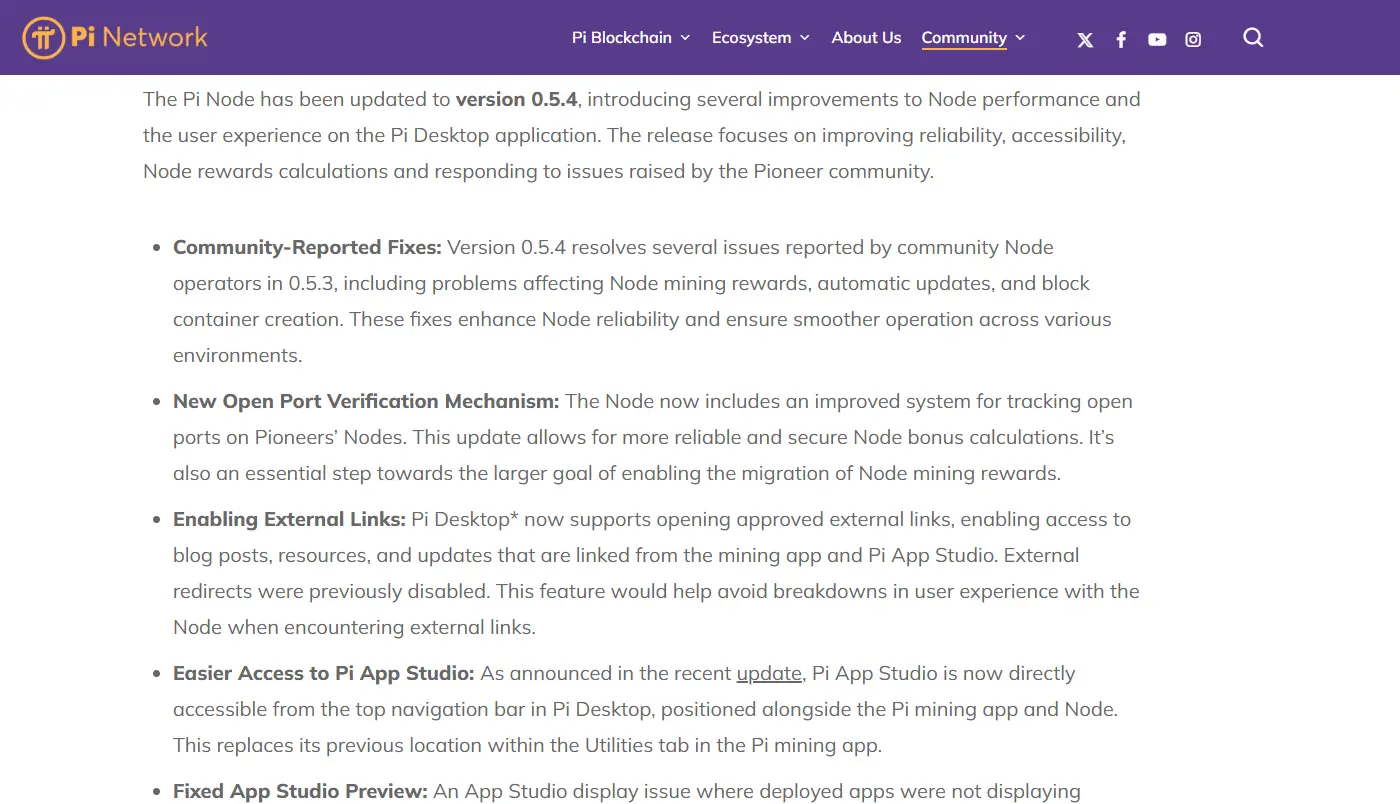This screenshot has width=1400, height=804.
Task: Expand the Ecosystem dropdown chevron
Action: [x=803, y=38]
